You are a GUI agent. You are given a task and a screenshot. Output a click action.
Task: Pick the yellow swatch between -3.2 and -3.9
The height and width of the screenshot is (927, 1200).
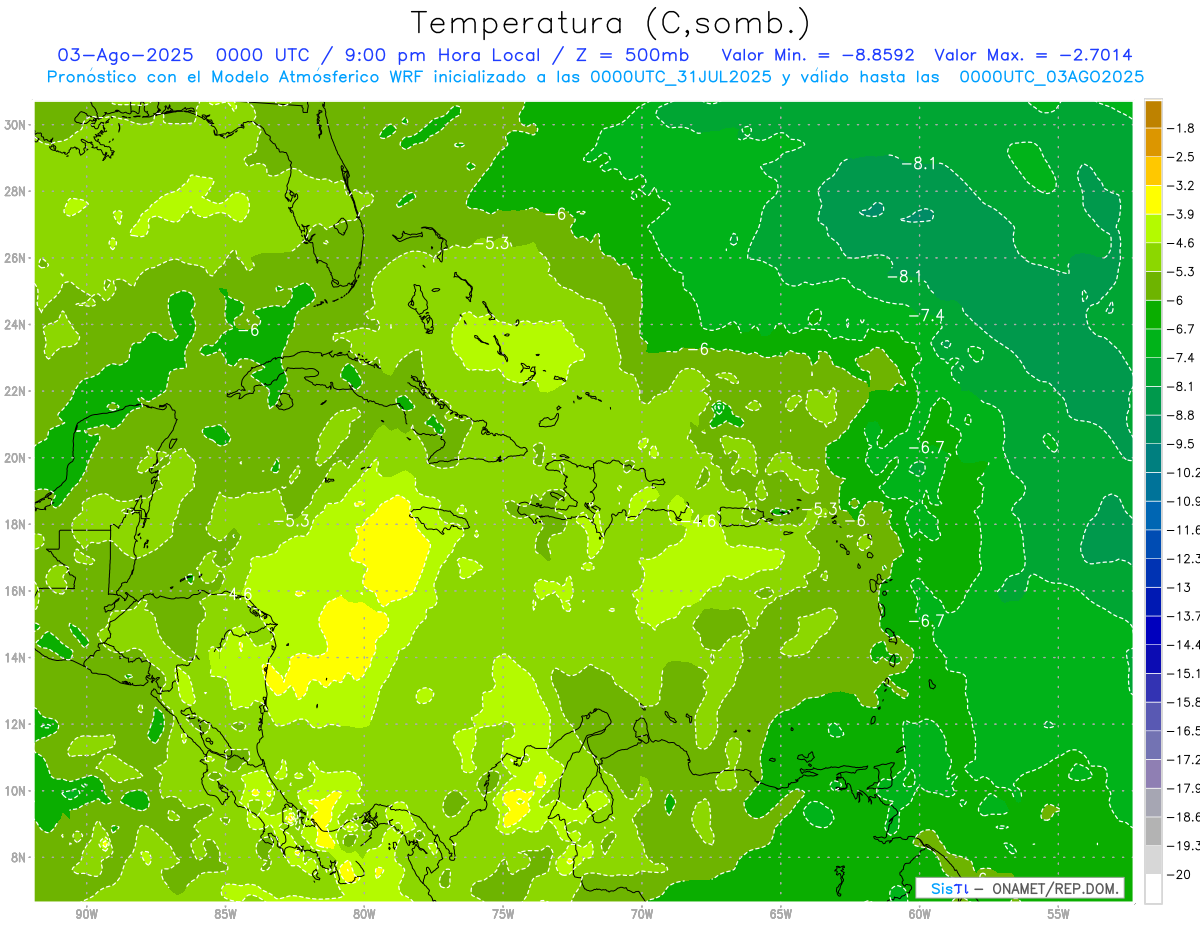tap(1153, 200)
